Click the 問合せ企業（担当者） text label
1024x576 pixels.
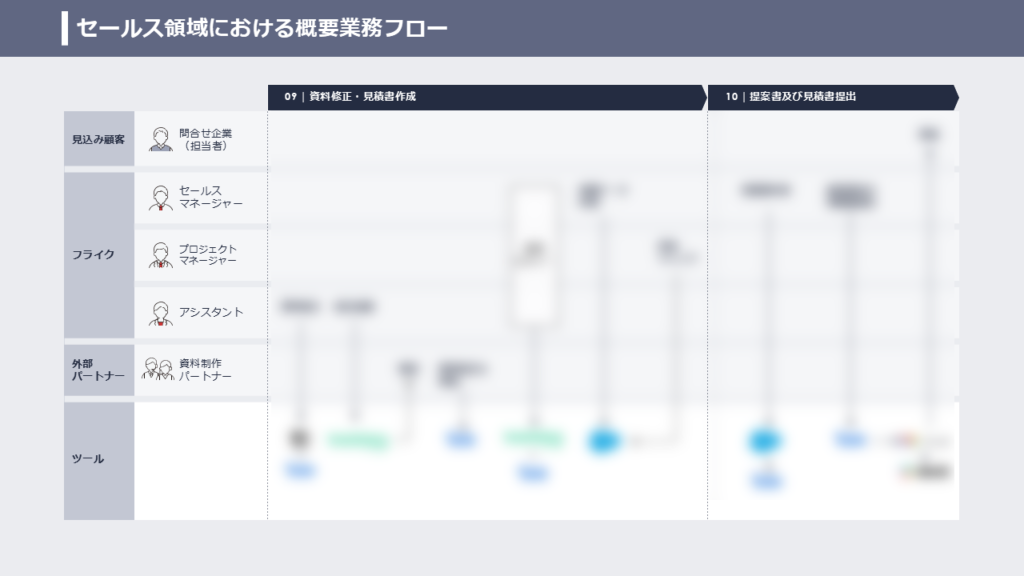click(206, 139)
